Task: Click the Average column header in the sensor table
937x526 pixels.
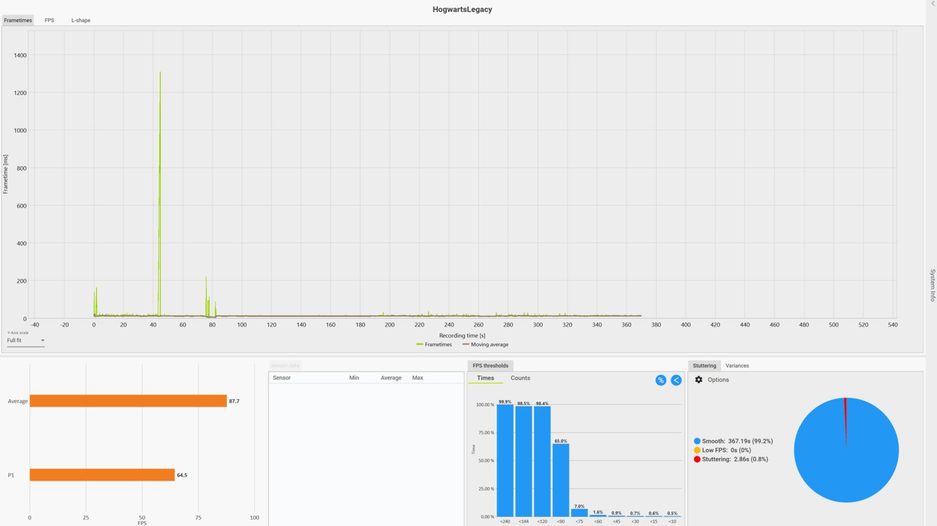Action: (x=391, y=378)
